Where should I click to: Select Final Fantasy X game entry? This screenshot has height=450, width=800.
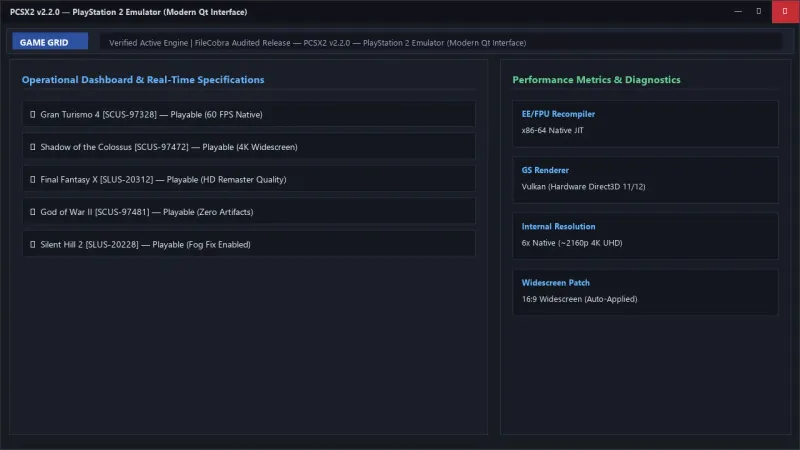click(x=249, y=180)
